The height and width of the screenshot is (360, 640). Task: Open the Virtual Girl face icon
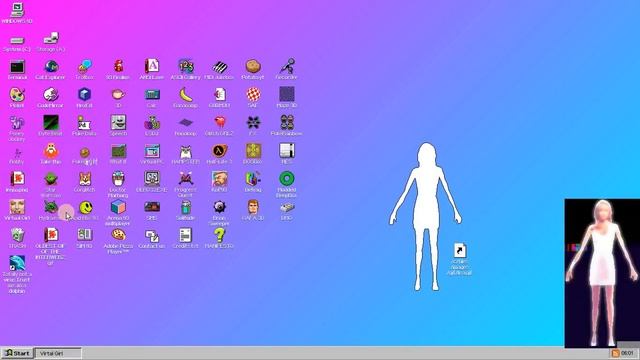pyautogui.click(x=17, y=207)
